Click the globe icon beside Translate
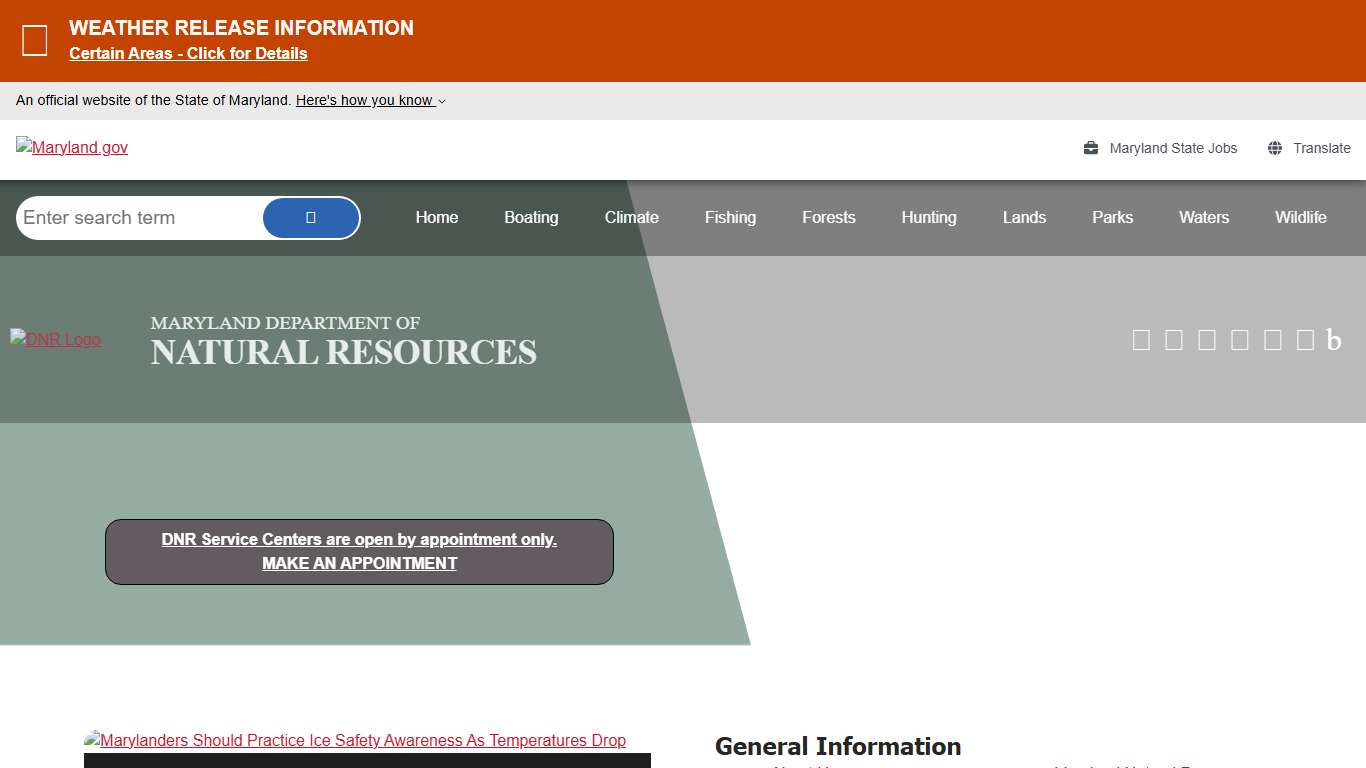This screenshot has width=1366, height=768. [x=1275, y=148]
